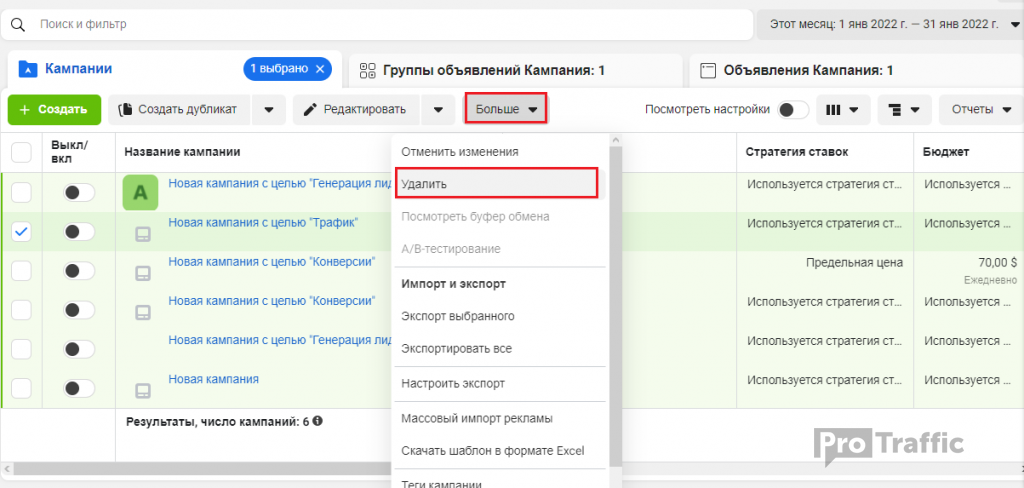The height and width of the screenshot is (488, 1024).
Task: Click the 'Поиск и фильтр' search field
Action: click(x=376, y=25)
